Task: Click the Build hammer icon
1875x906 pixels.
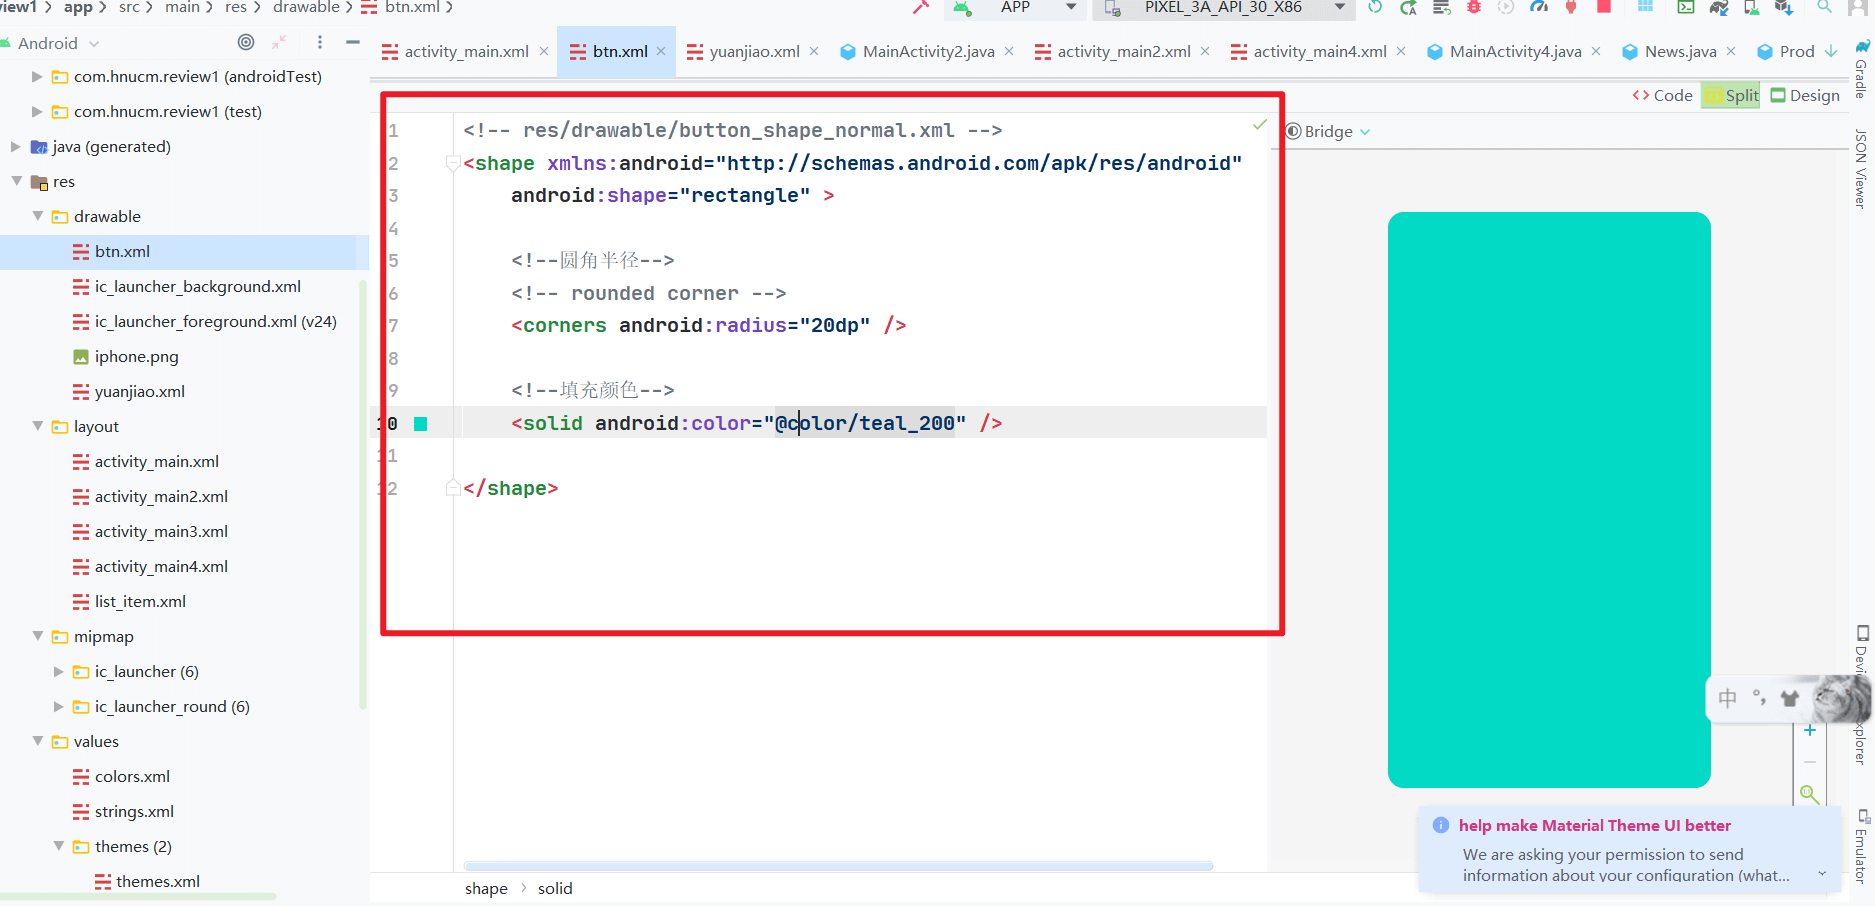Action: [921, 7]
